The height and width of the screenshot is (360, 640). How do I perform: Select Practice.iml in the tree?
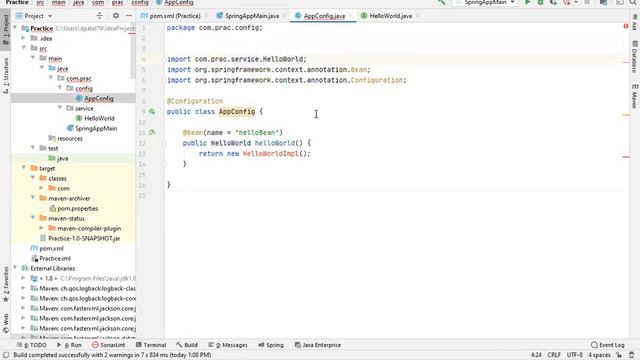pos(55,258)
